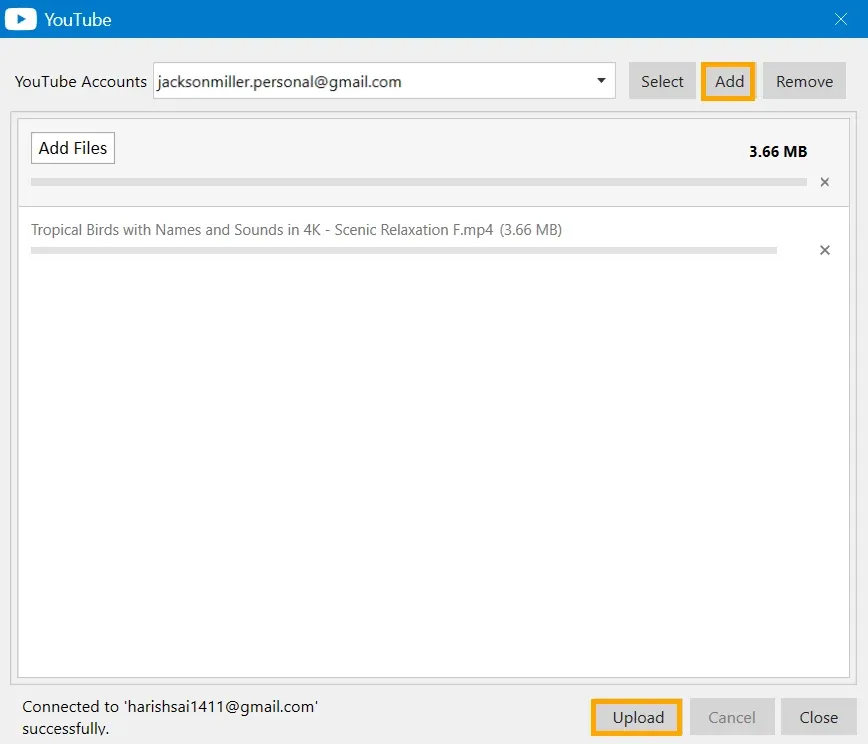Viewport: 868px width, 744px height.
Task: Click the overall upload progress bar under Add Files
Action: (418, 182)
